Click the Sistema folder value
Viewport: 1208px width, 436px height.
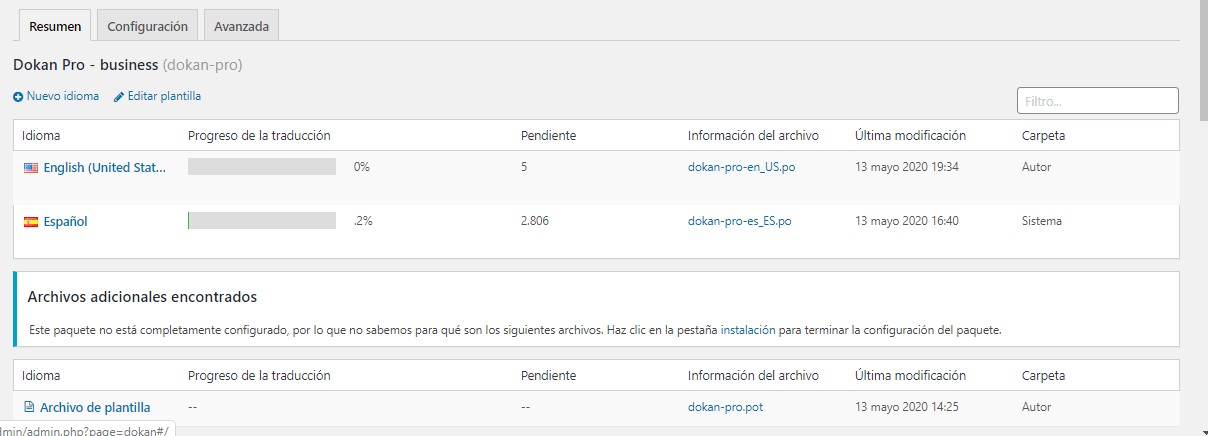(1042, 221)
